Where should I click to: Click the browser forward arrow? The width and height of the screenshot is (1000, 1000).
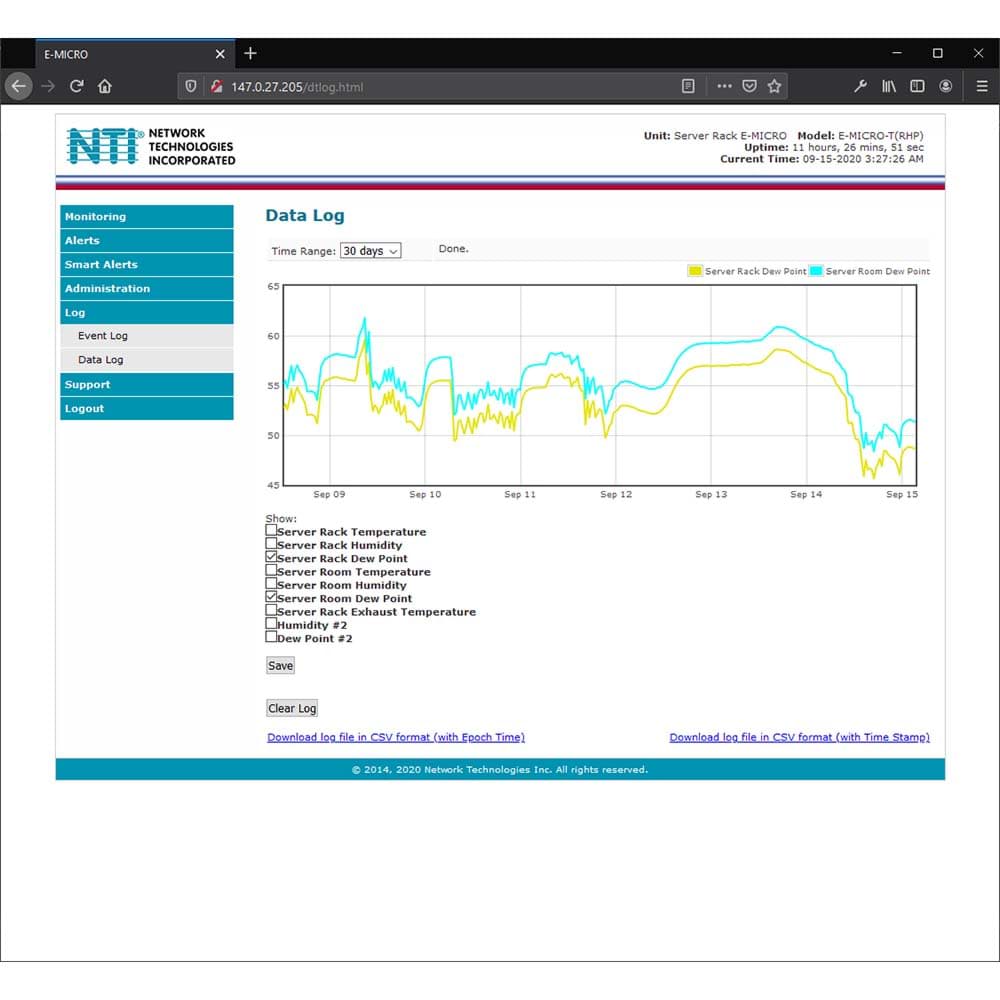click(x=48, y=86)
